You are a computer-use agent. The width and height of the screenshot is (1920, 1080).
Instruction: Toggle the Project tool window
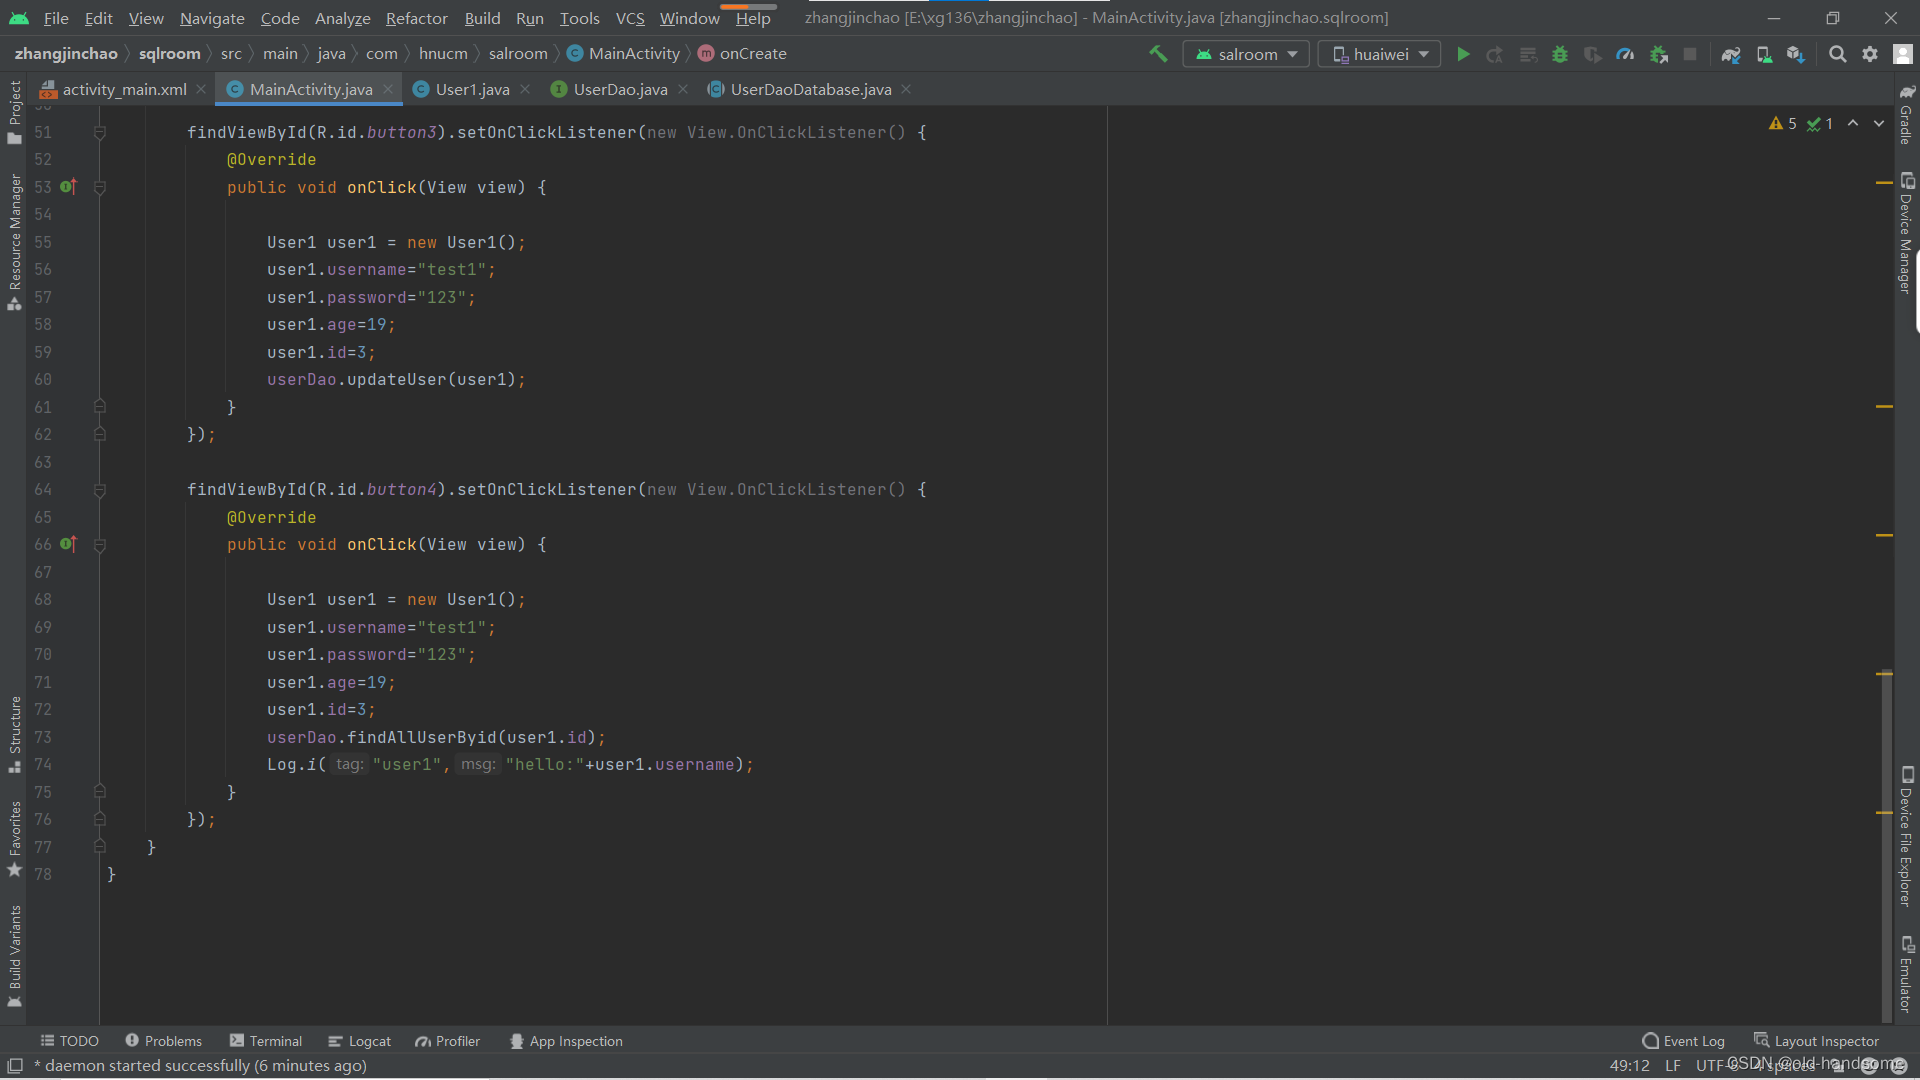15,110
